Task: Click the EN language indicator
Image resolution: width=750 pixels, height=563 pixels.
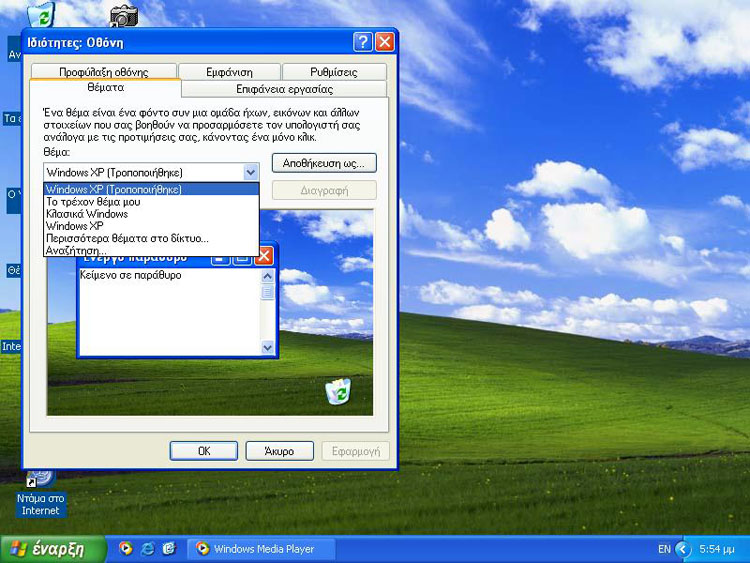Action: pyautogui.click(x=664, y=549)
